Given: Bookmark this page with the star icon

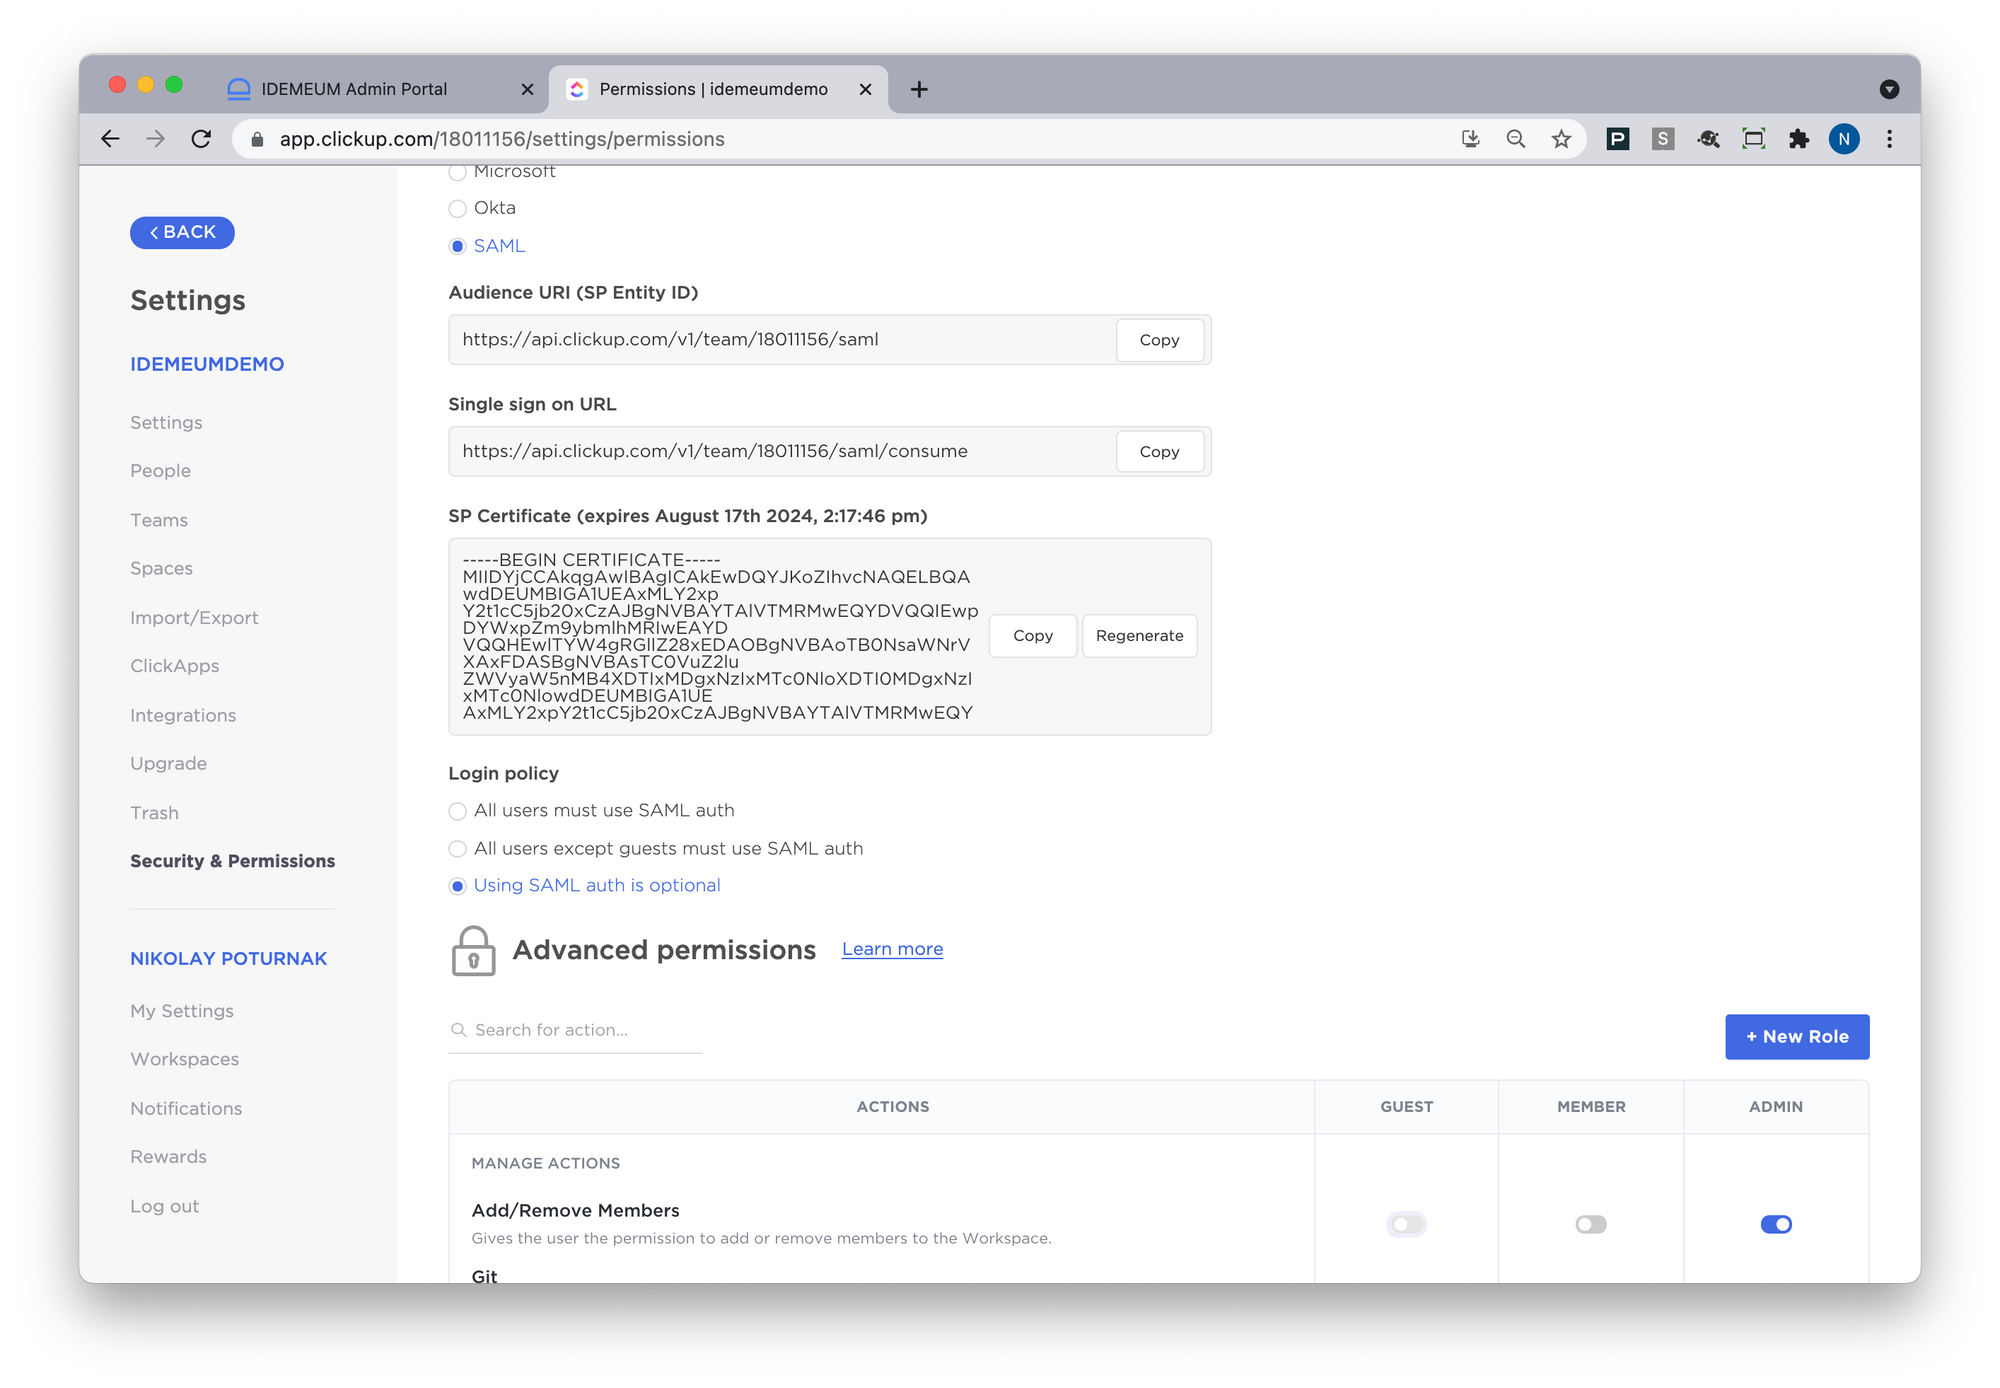Looking at the screenshot, I should [x=1561, y=139].
